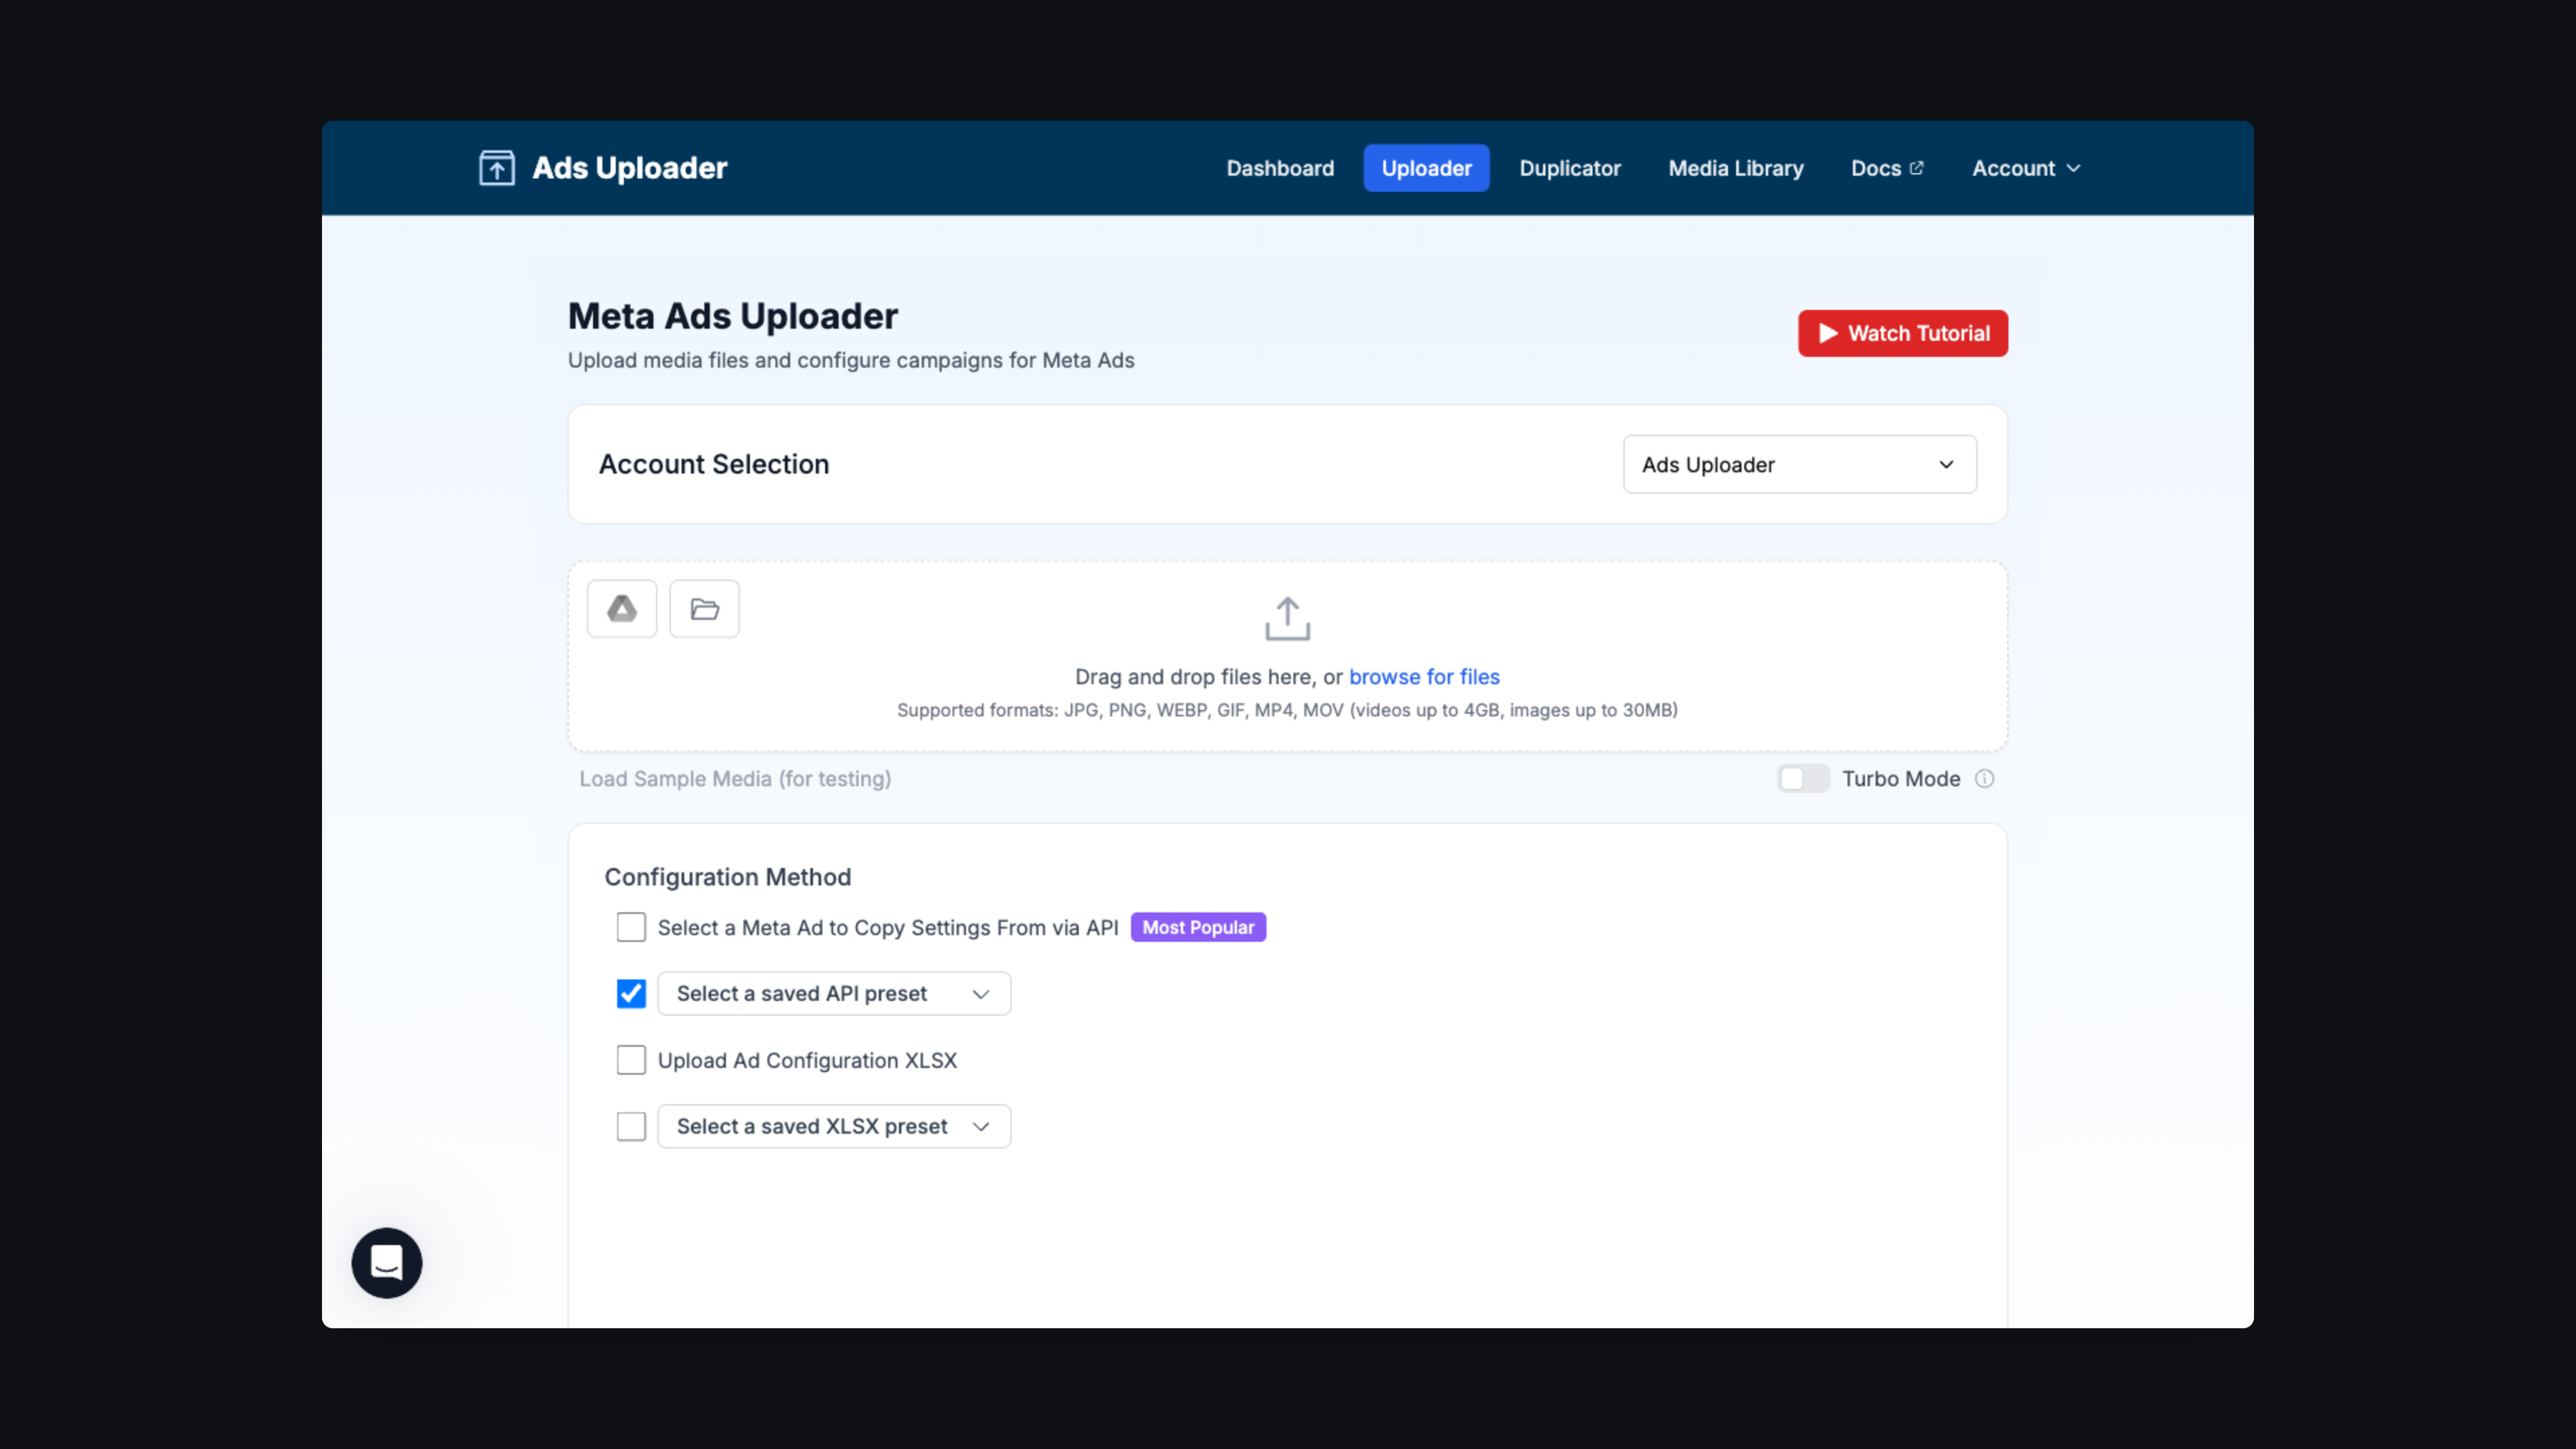Tick the saved XLSX preset checkbox
This screenshot has height=1449, width=2576.
pos(631,1127)
